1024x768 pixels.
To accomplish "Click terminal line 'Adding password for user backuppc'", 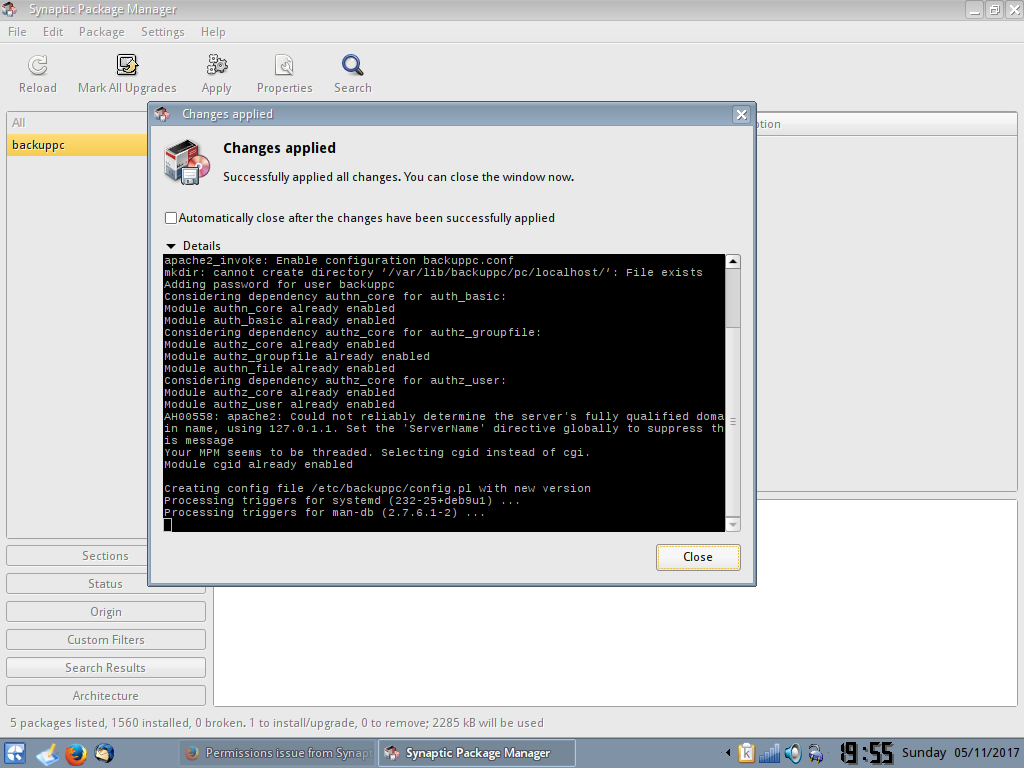I will pyautogui.click(x=280, y=285).
